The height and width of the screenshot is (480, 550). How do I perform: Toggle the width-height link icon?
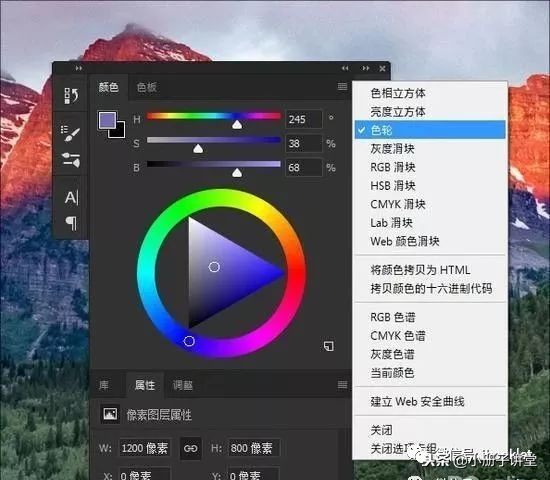coord(190,448)
